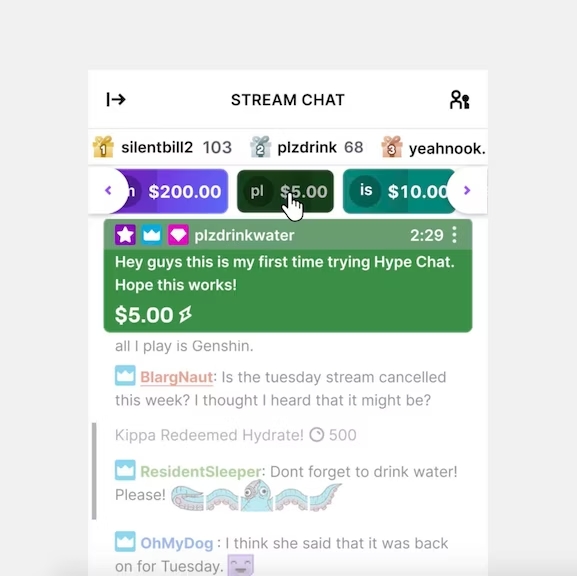This screenshot has width=577, height=576.
Task: Open the community users list icon
Action: click(x=460, y=100)
